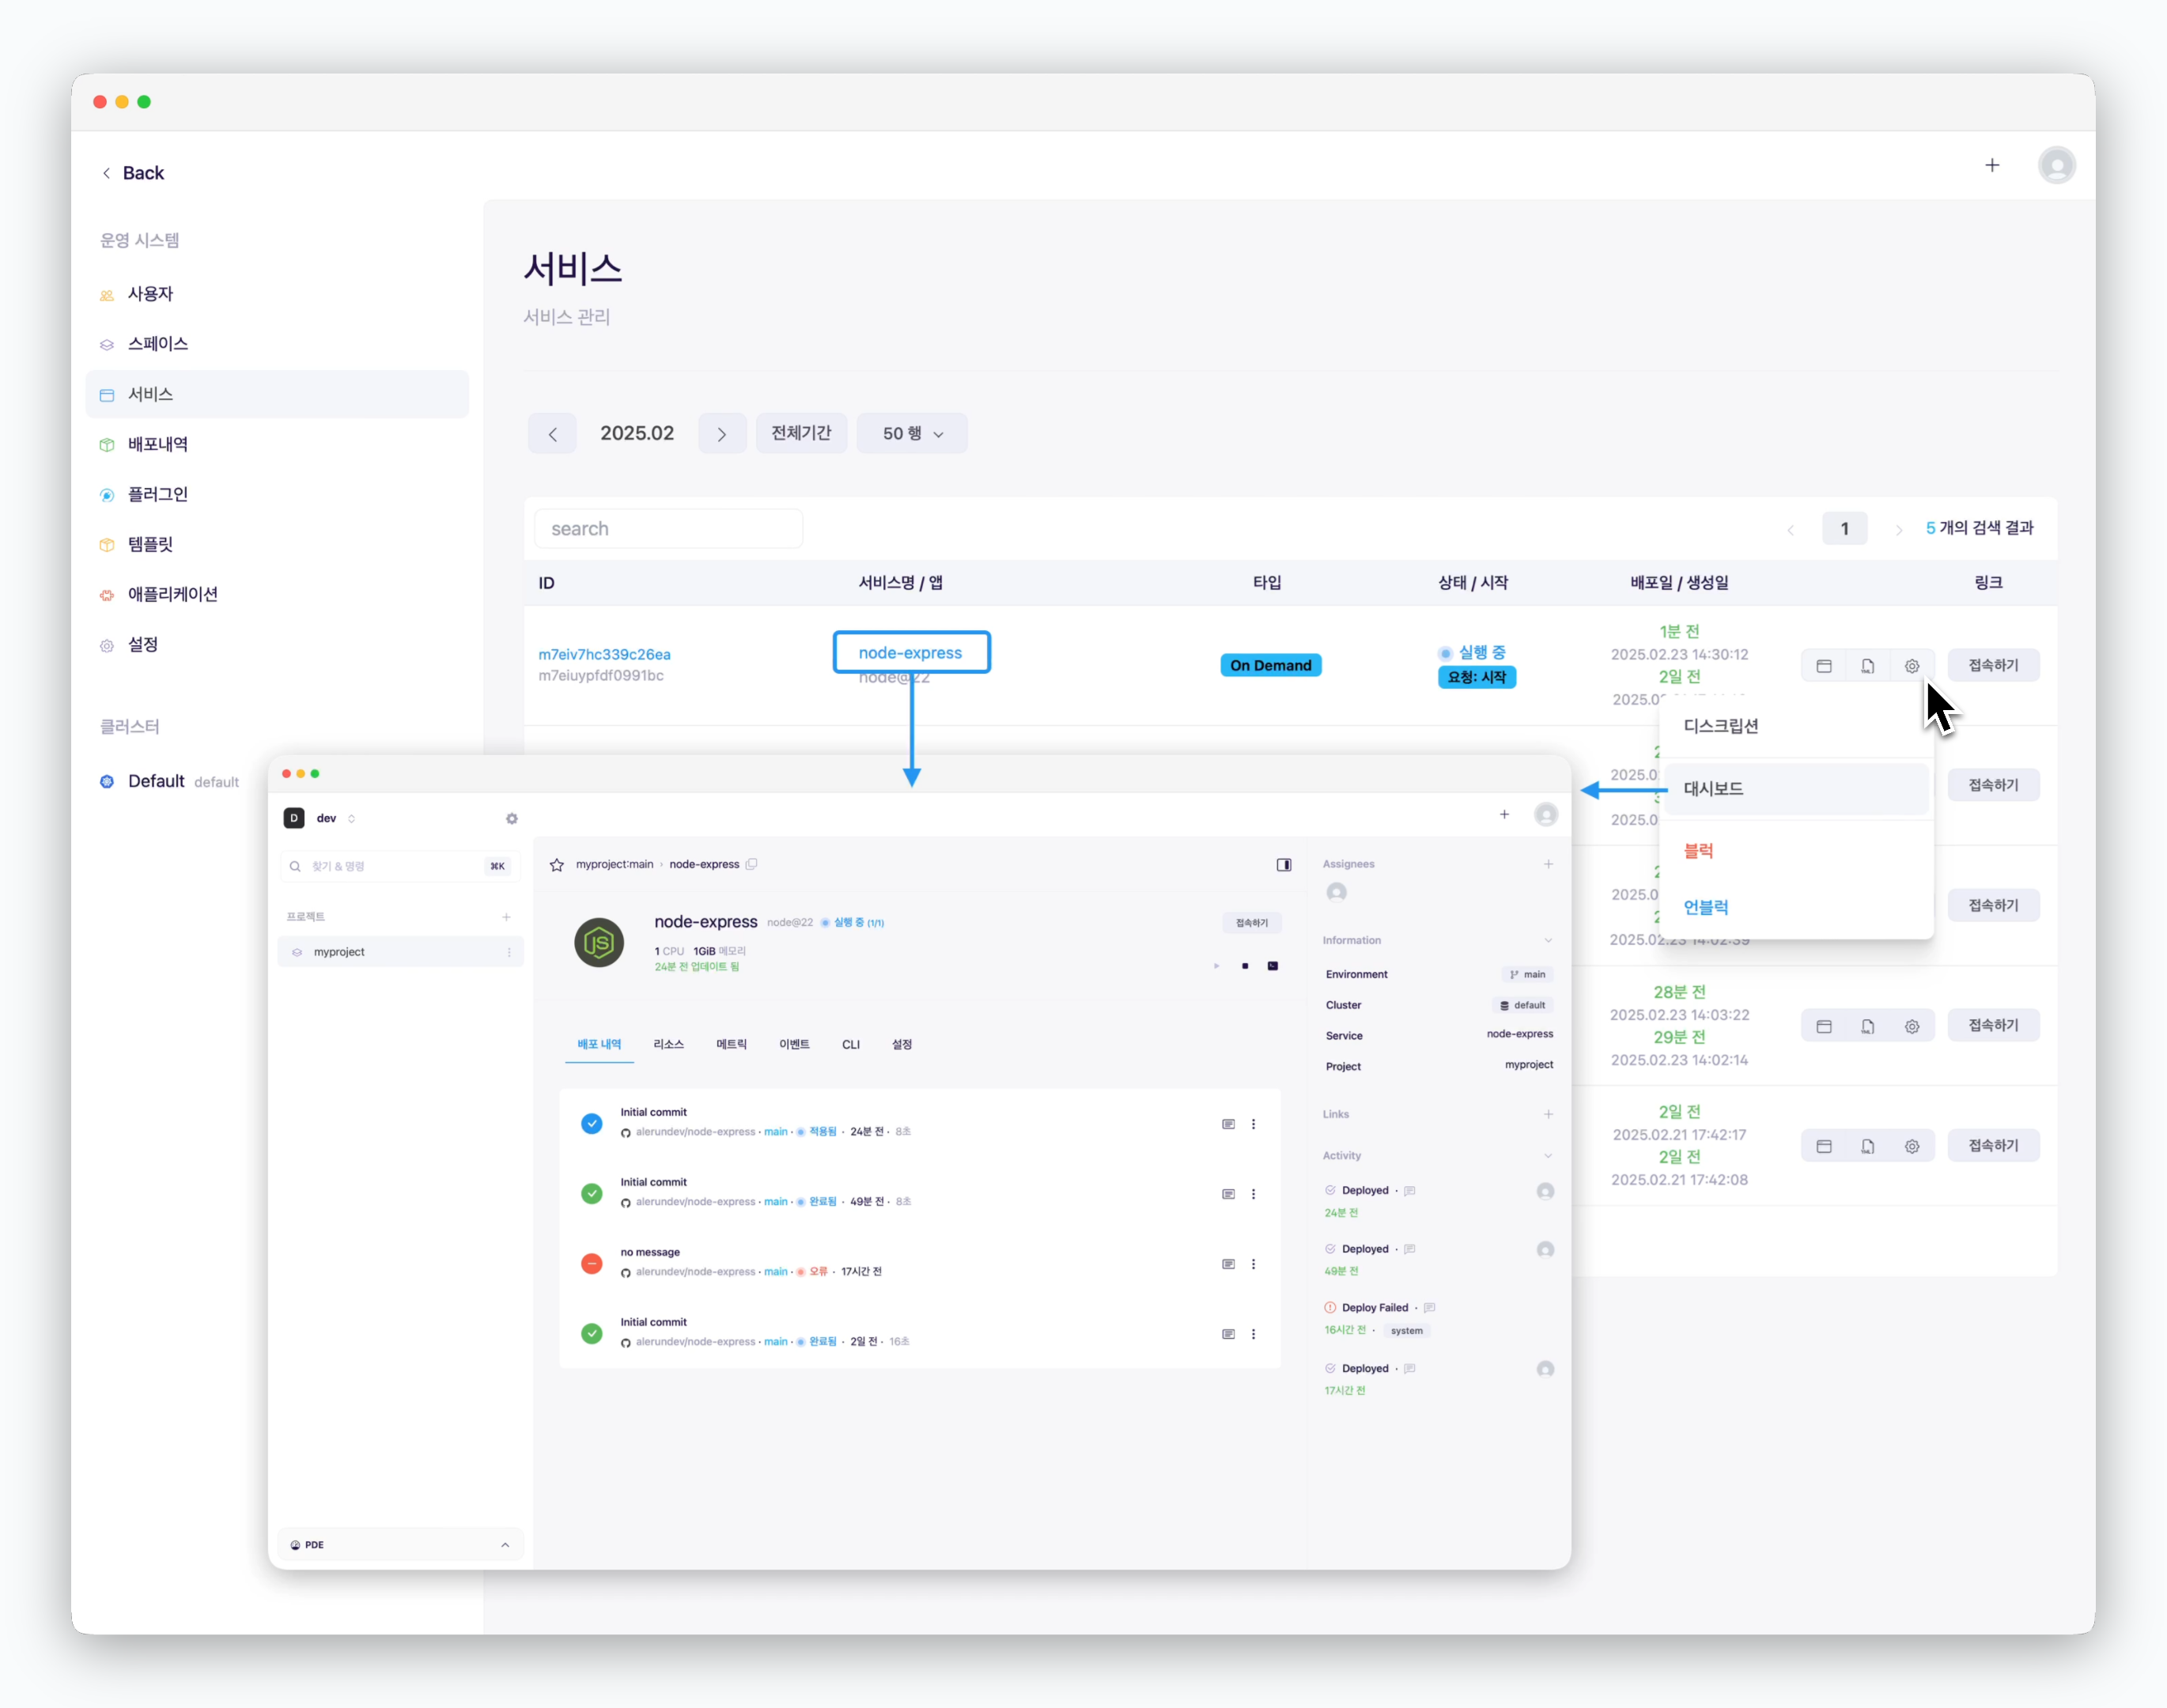The image size is (2167, 1708).
Task: Click the 찾기 & 명령 search box
Action: pos(400,866)
